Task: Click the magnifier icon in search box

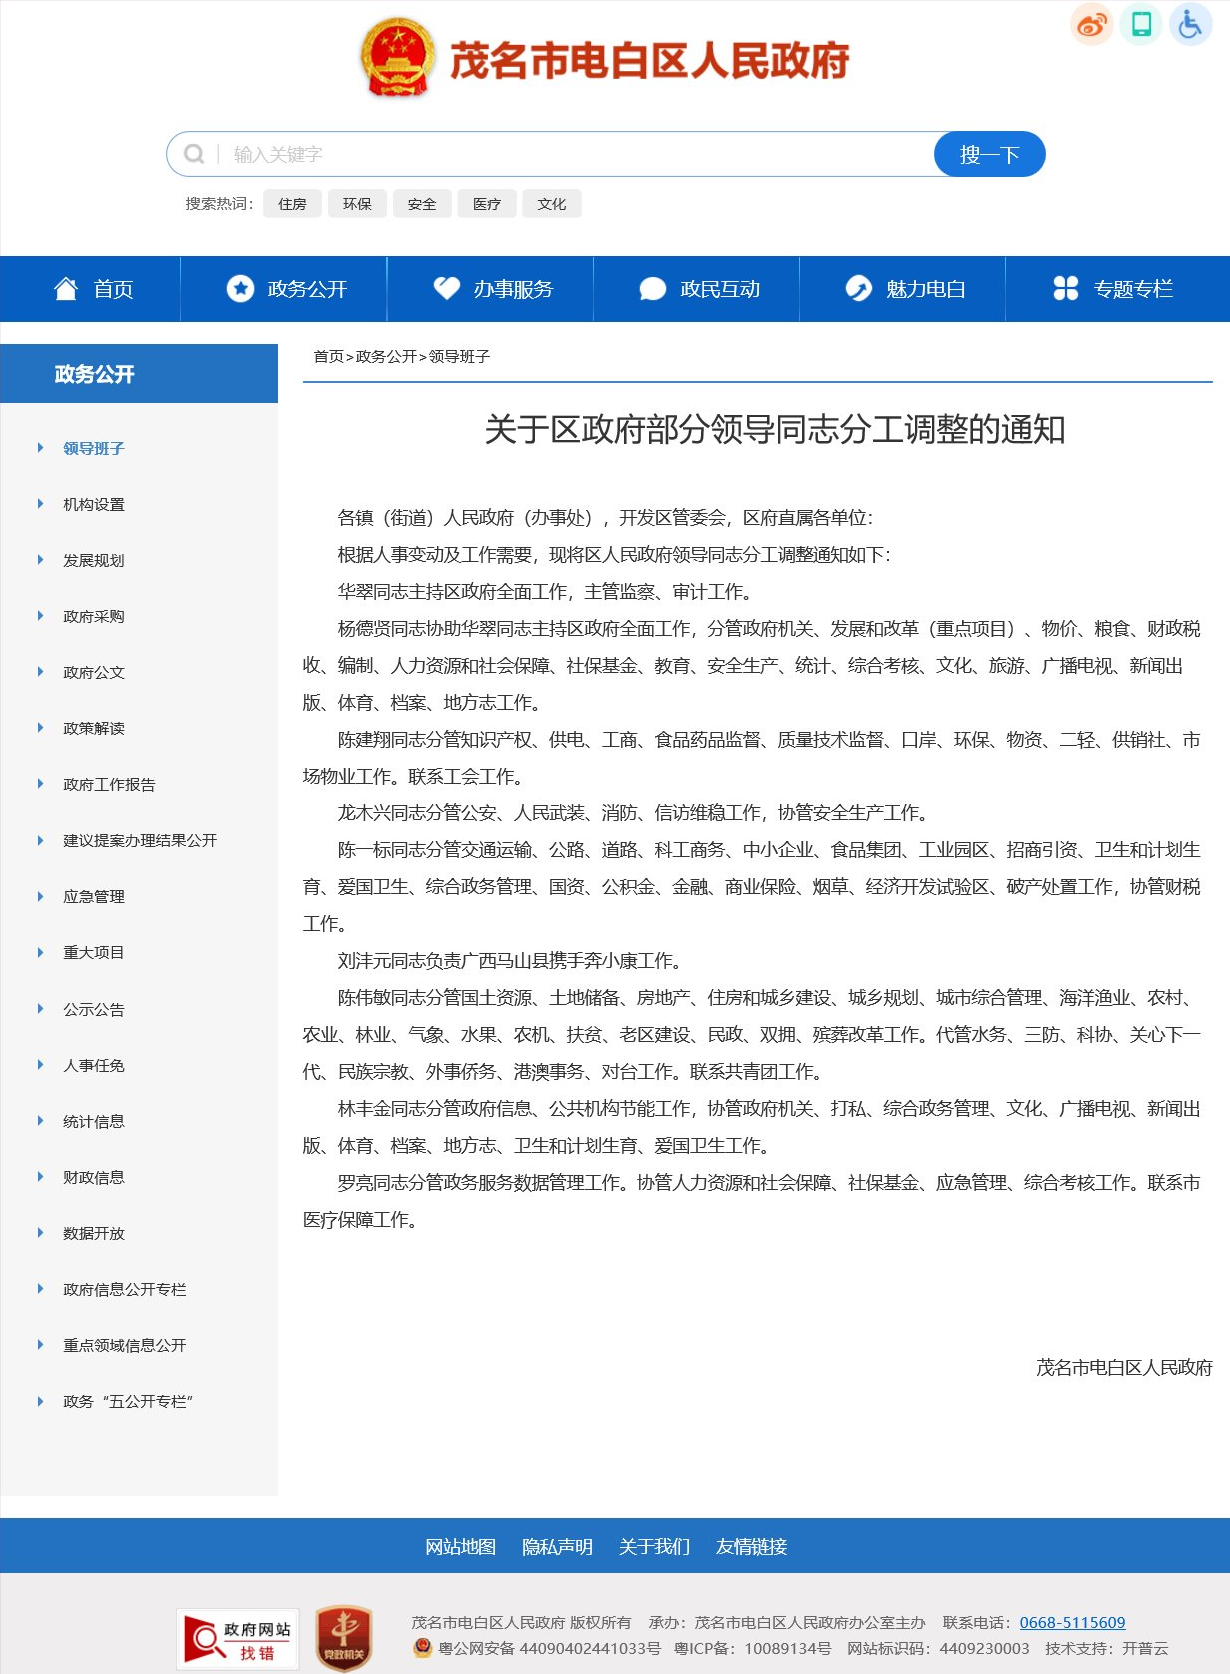Action: (194, 154)
